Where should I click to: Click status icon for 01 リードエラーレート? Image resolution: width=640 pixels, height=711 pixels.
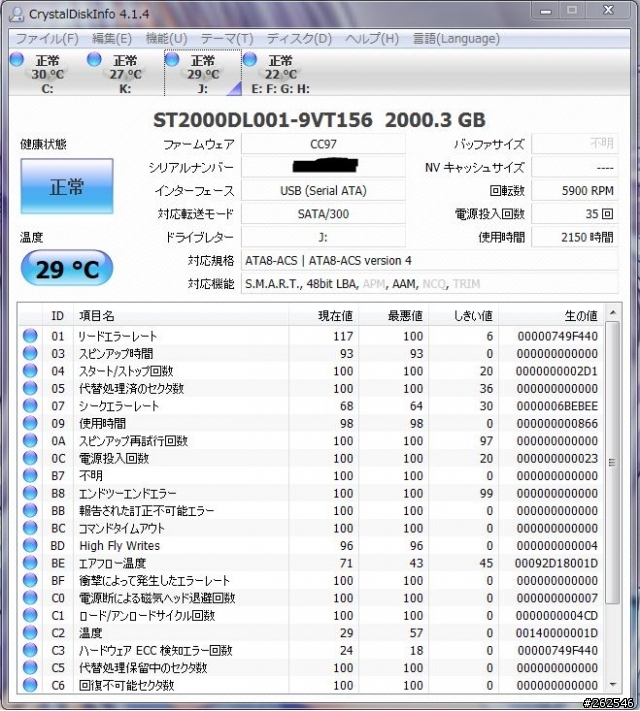(30, 336)
